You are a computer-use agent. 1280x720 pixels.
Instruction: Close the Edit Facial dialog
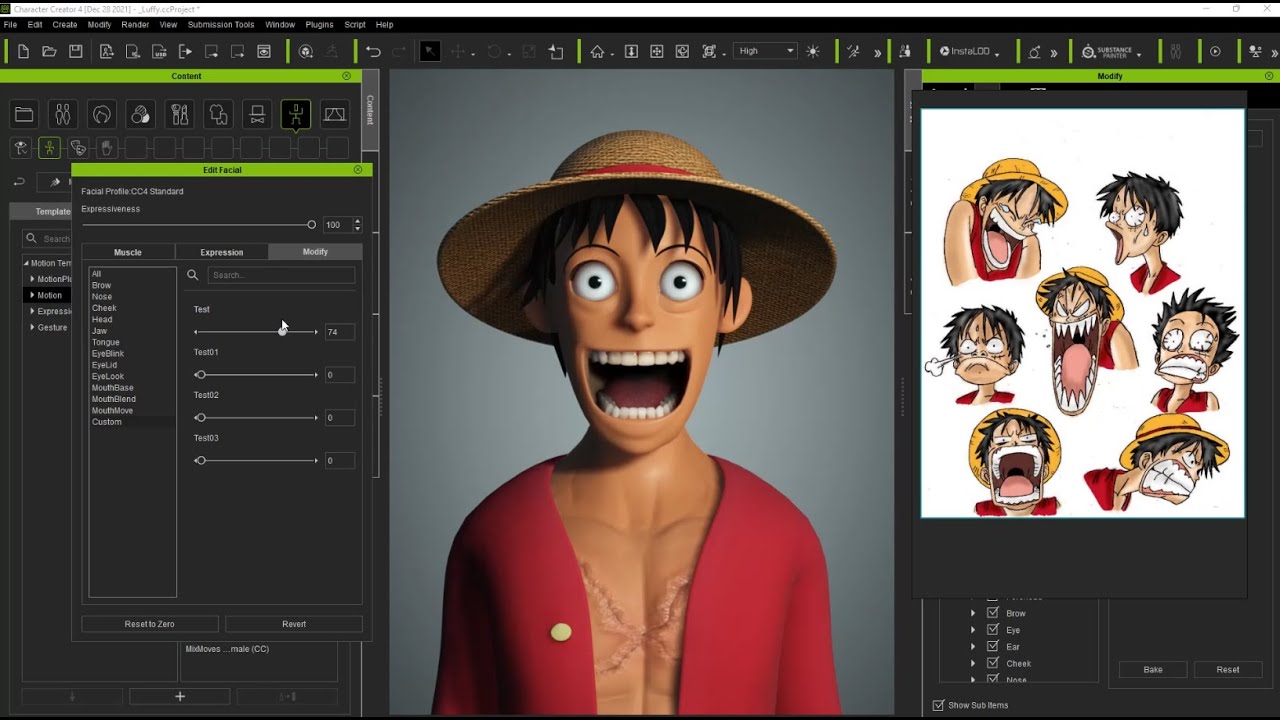point(358,170)
